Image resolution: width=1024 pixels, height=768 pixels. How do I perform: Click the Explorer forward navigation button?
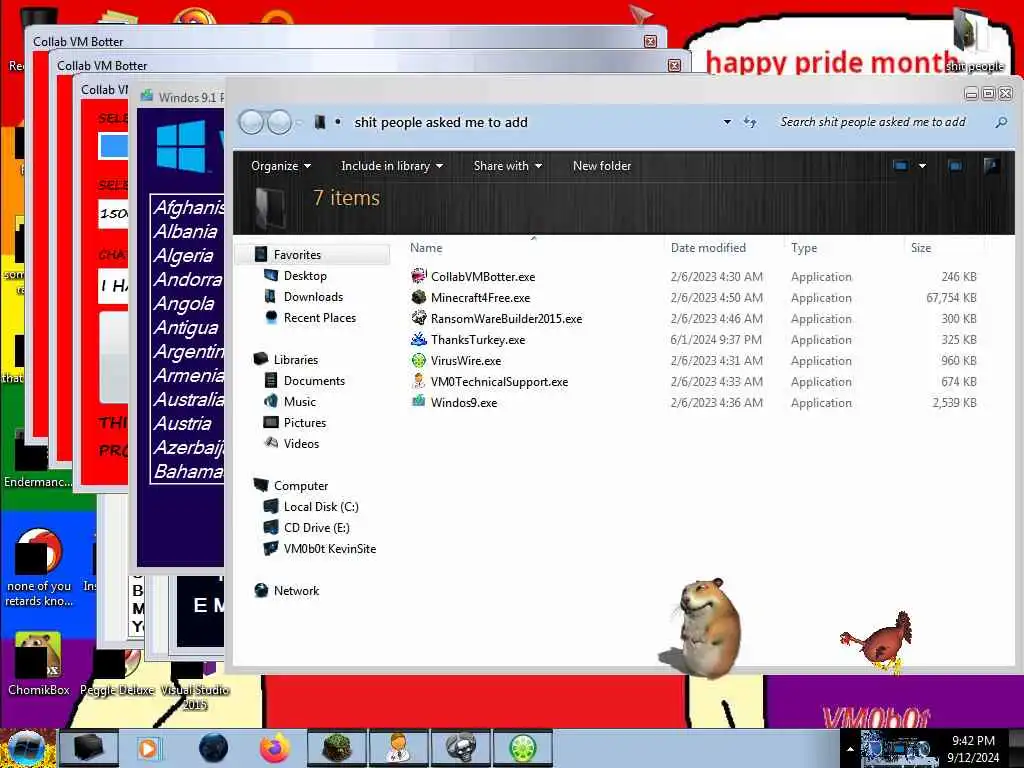tap(280, 122)
